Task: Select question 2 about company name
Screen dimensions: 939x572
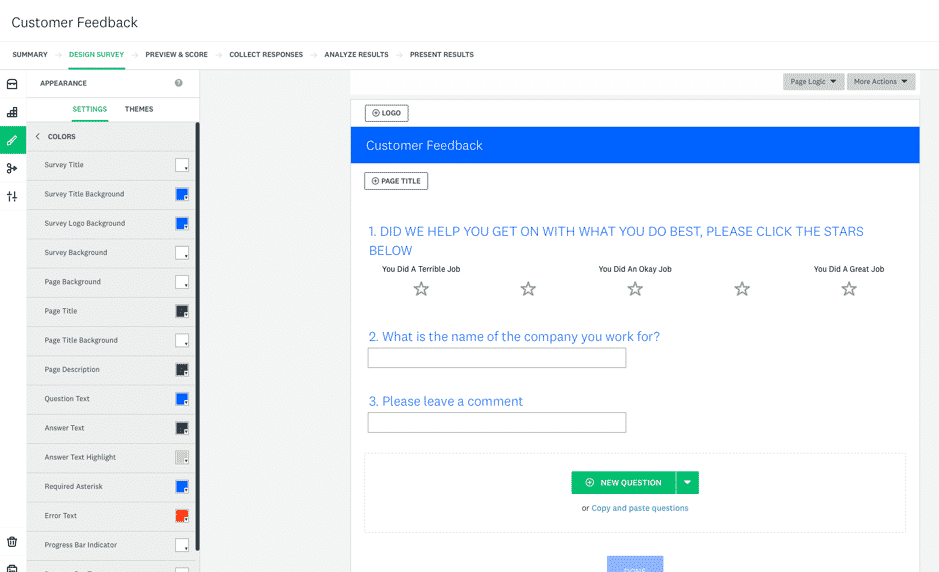Action: tap(514, 337)
